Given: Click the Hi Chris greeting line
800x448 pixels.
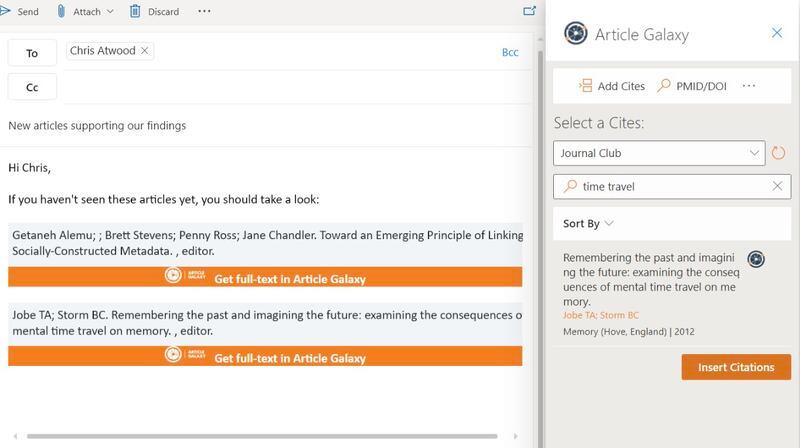Looking at the screenshot, I should (30, 167).
